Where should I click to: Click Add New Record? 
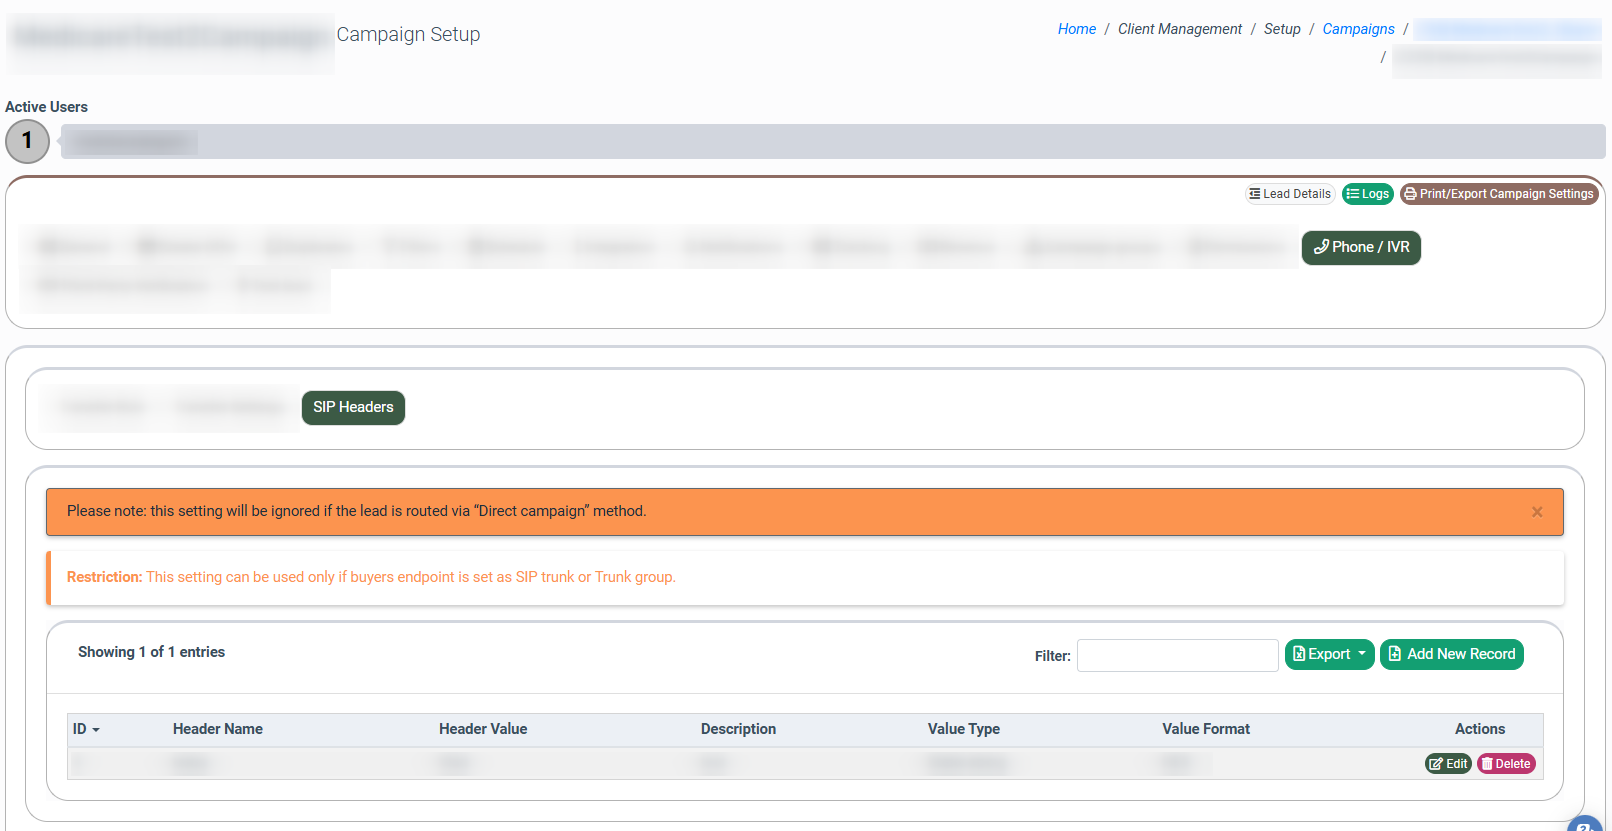tap(1451, 654)
